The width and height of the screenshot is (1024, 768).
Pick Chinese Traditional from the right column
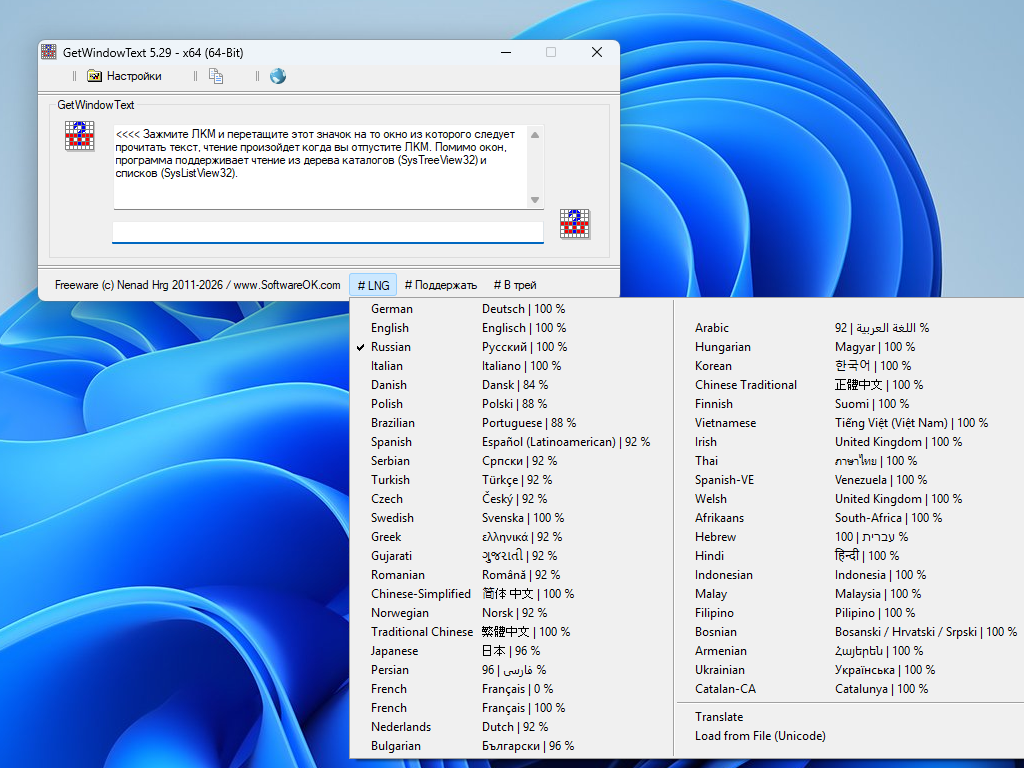pyautogui.click(x=746, y=385)
